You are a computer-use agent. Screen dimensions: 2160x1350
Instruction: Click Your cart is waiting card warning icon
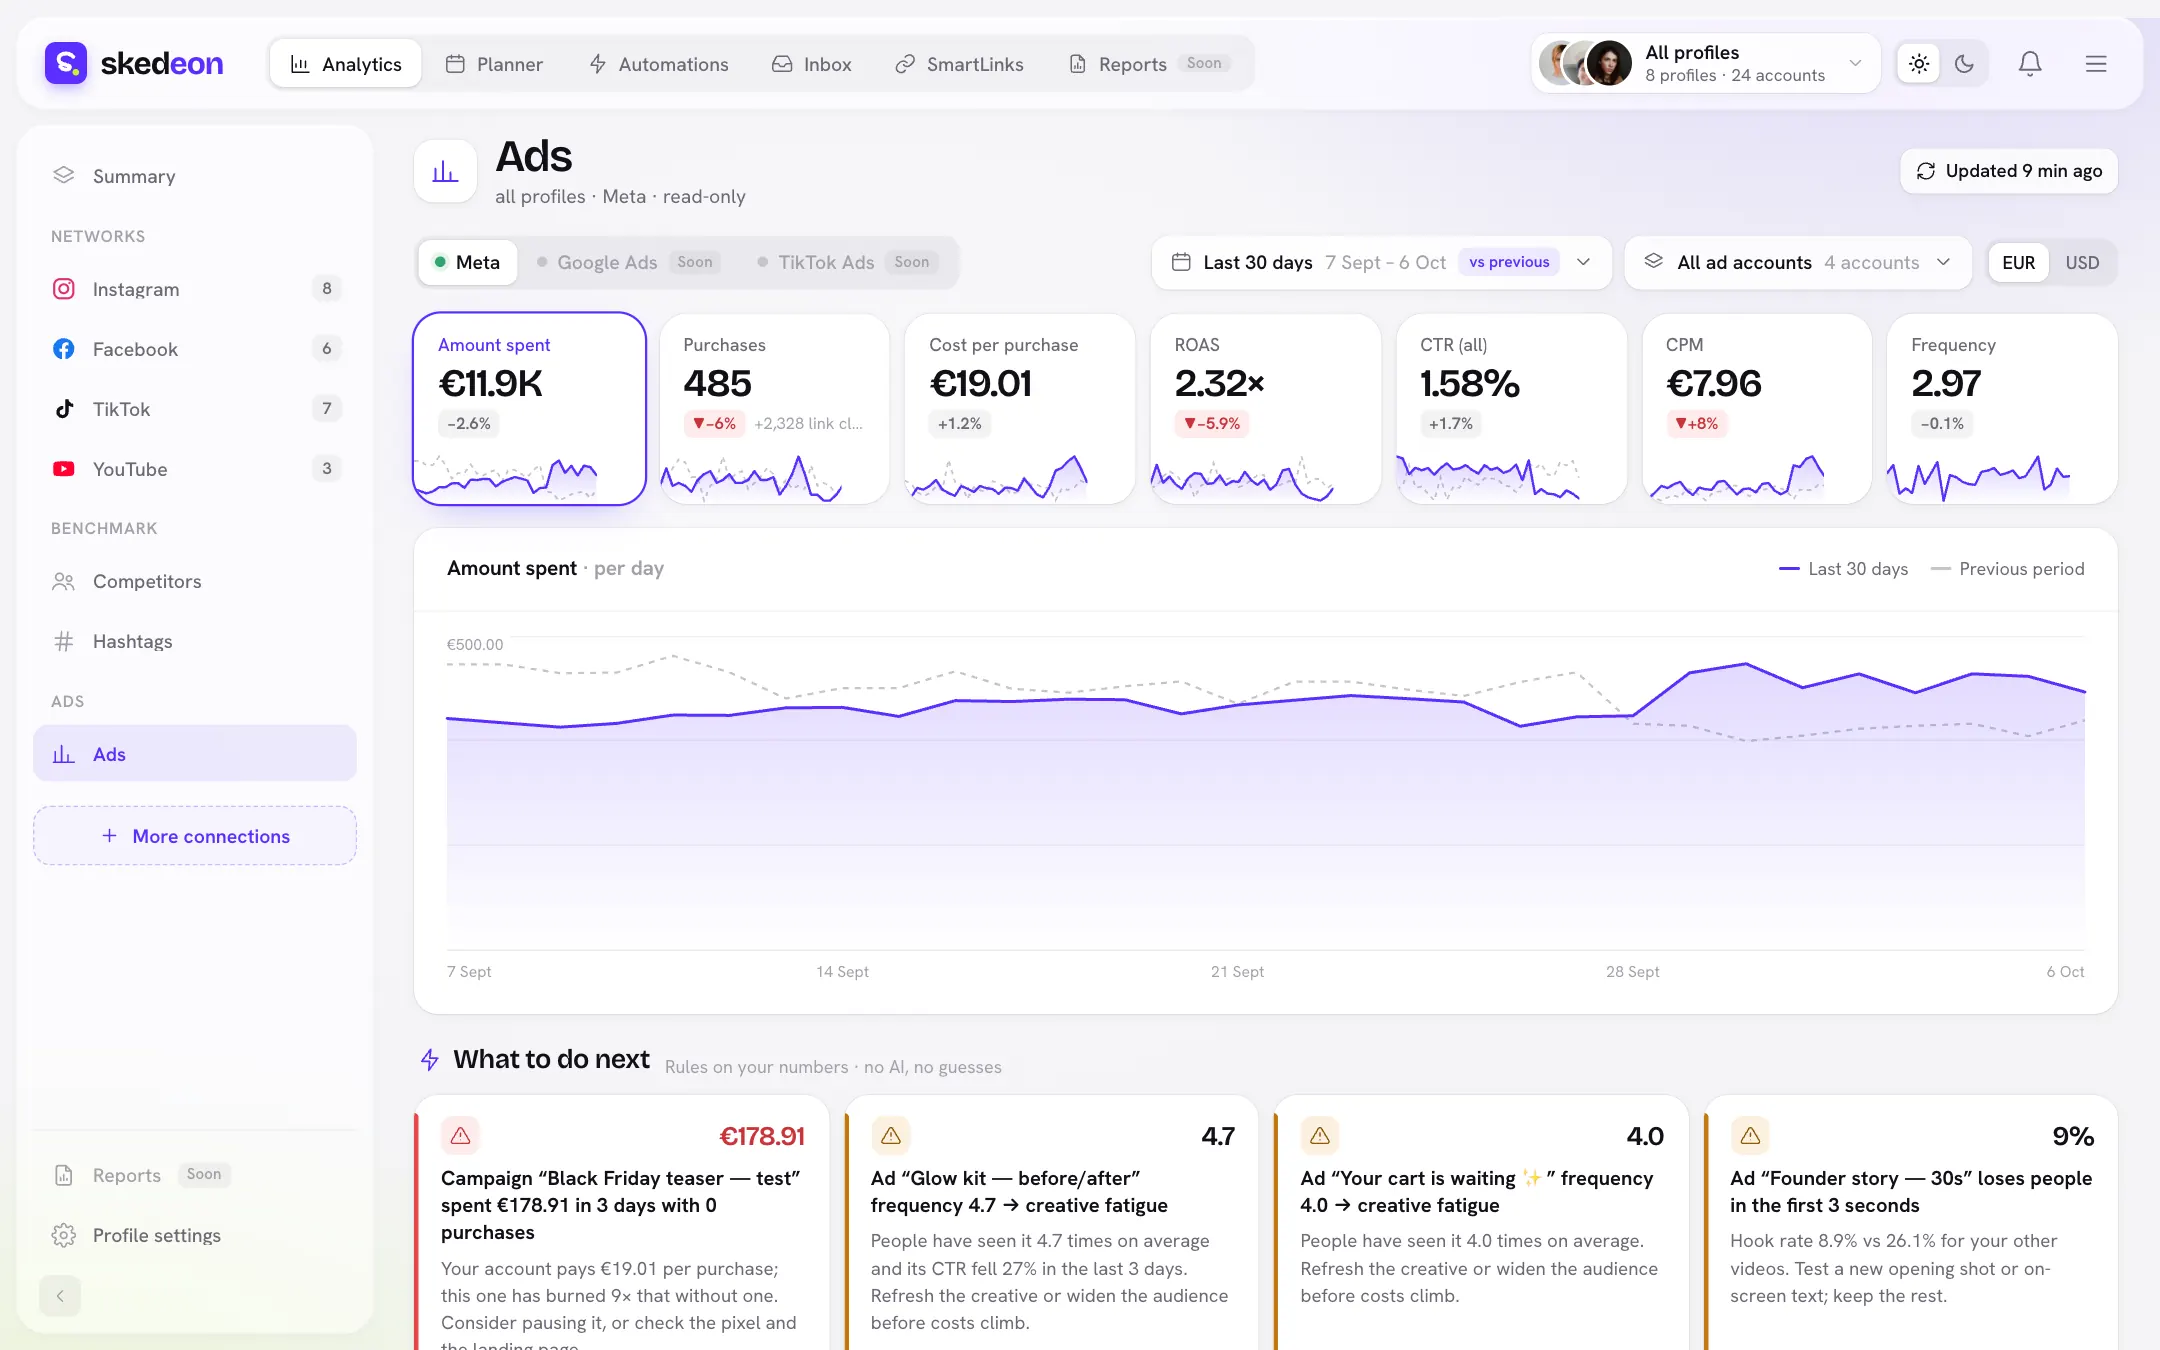(x=1320, y=1136)
